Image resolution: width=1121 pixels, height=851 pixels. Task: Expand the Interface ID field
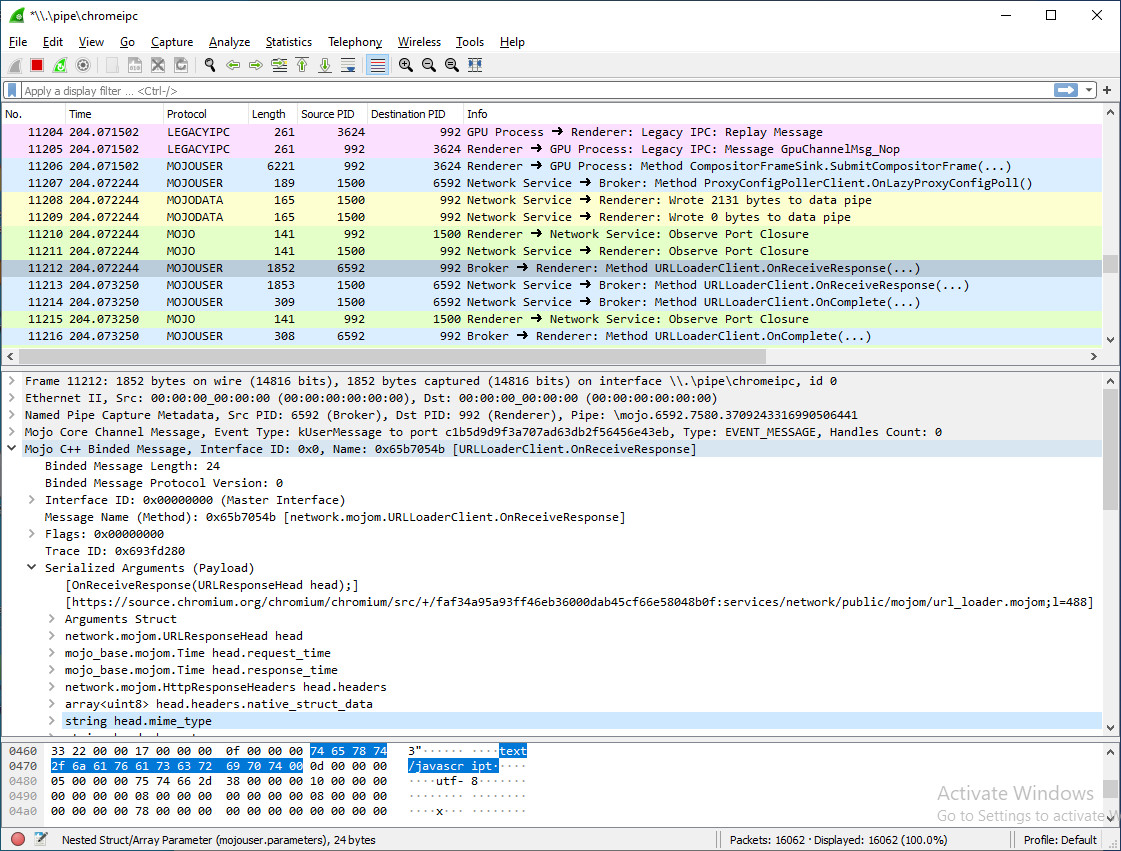[31, 500]
